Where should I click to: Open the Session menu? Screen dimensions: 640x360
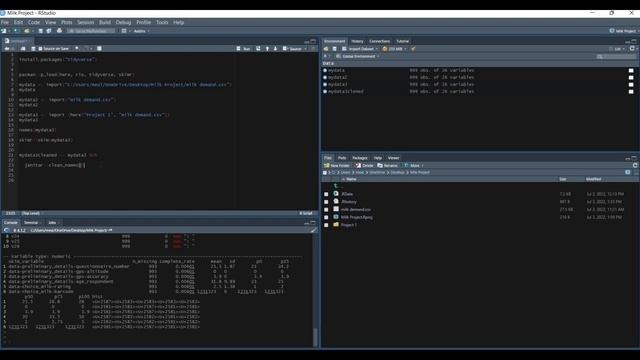(85, 22)
